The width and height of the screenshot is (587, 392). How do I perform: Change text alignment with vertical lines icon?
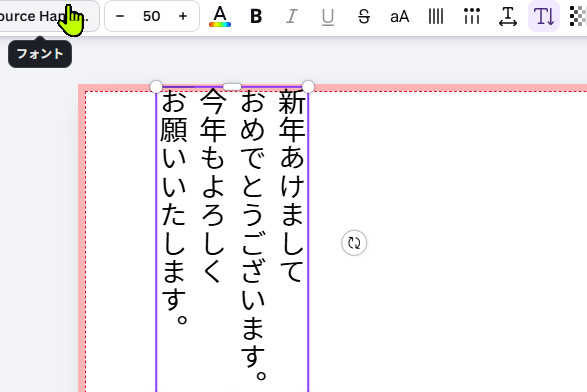(x=436, y=16)
